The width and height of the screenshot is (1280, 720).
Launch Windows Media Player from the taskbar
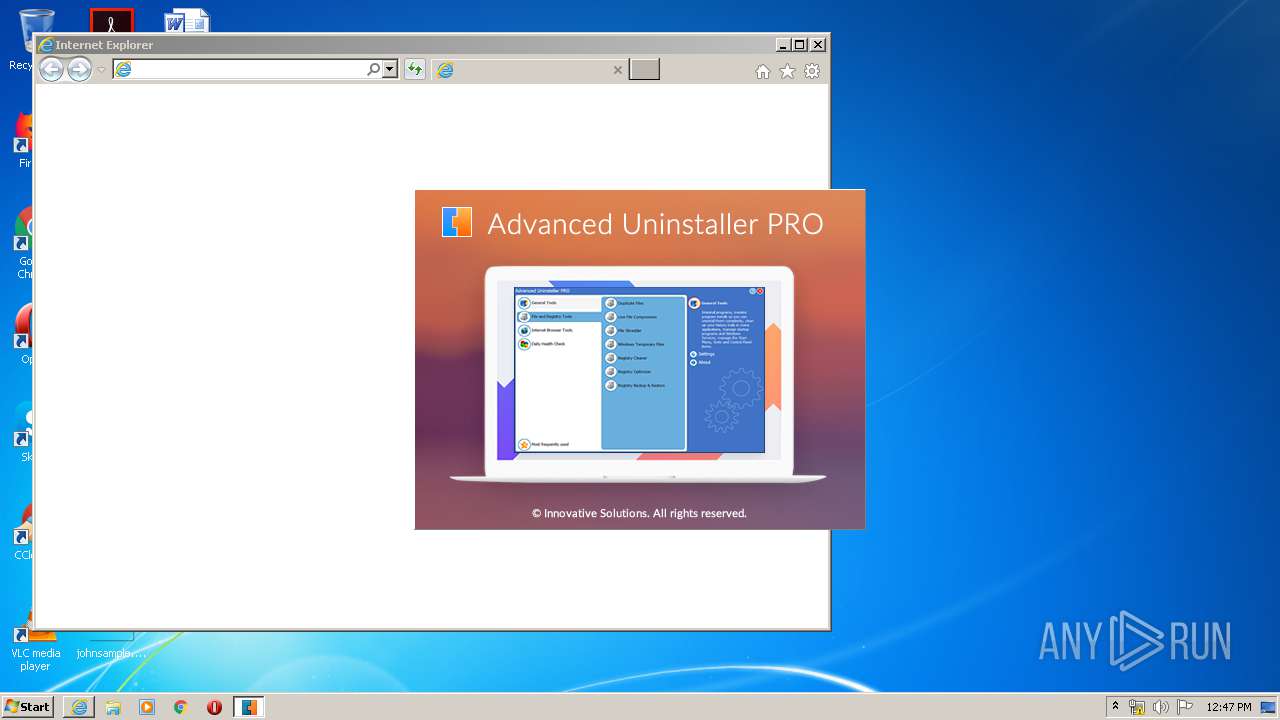coord(147,707)
